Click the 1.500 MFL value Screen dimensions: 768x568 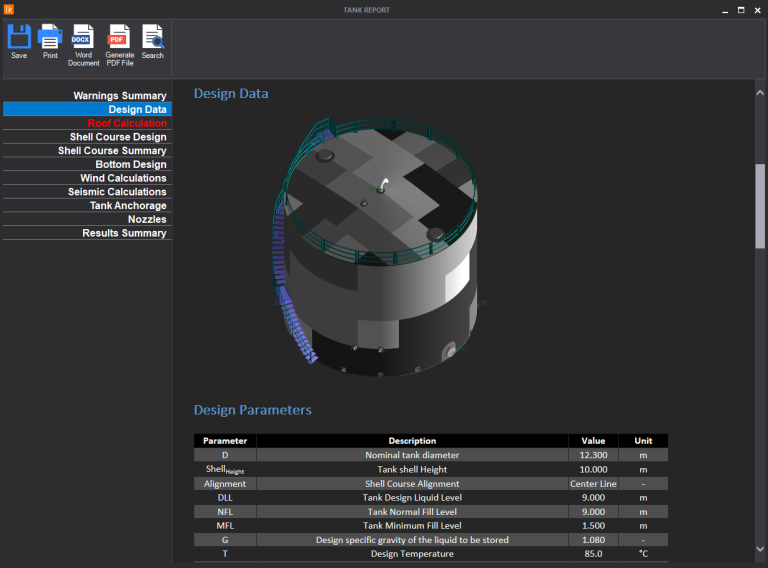click(593, 525)
